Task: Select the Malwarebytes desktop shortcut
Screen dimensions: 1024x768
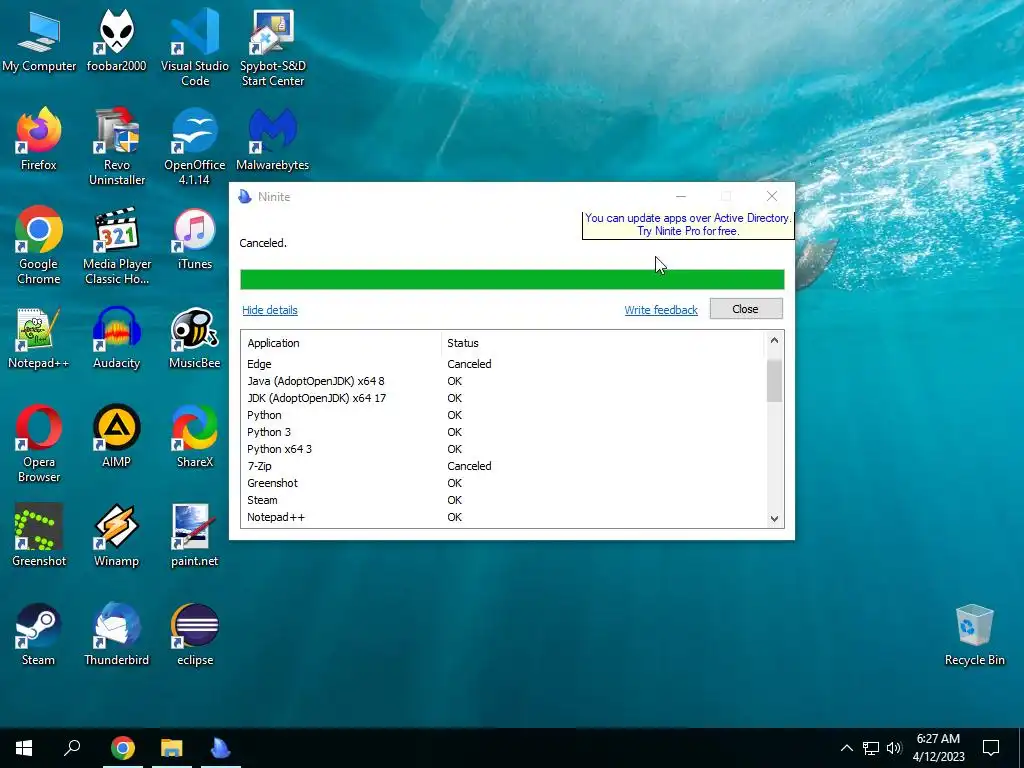Action: pyautogui.click(x=272, y=139)
